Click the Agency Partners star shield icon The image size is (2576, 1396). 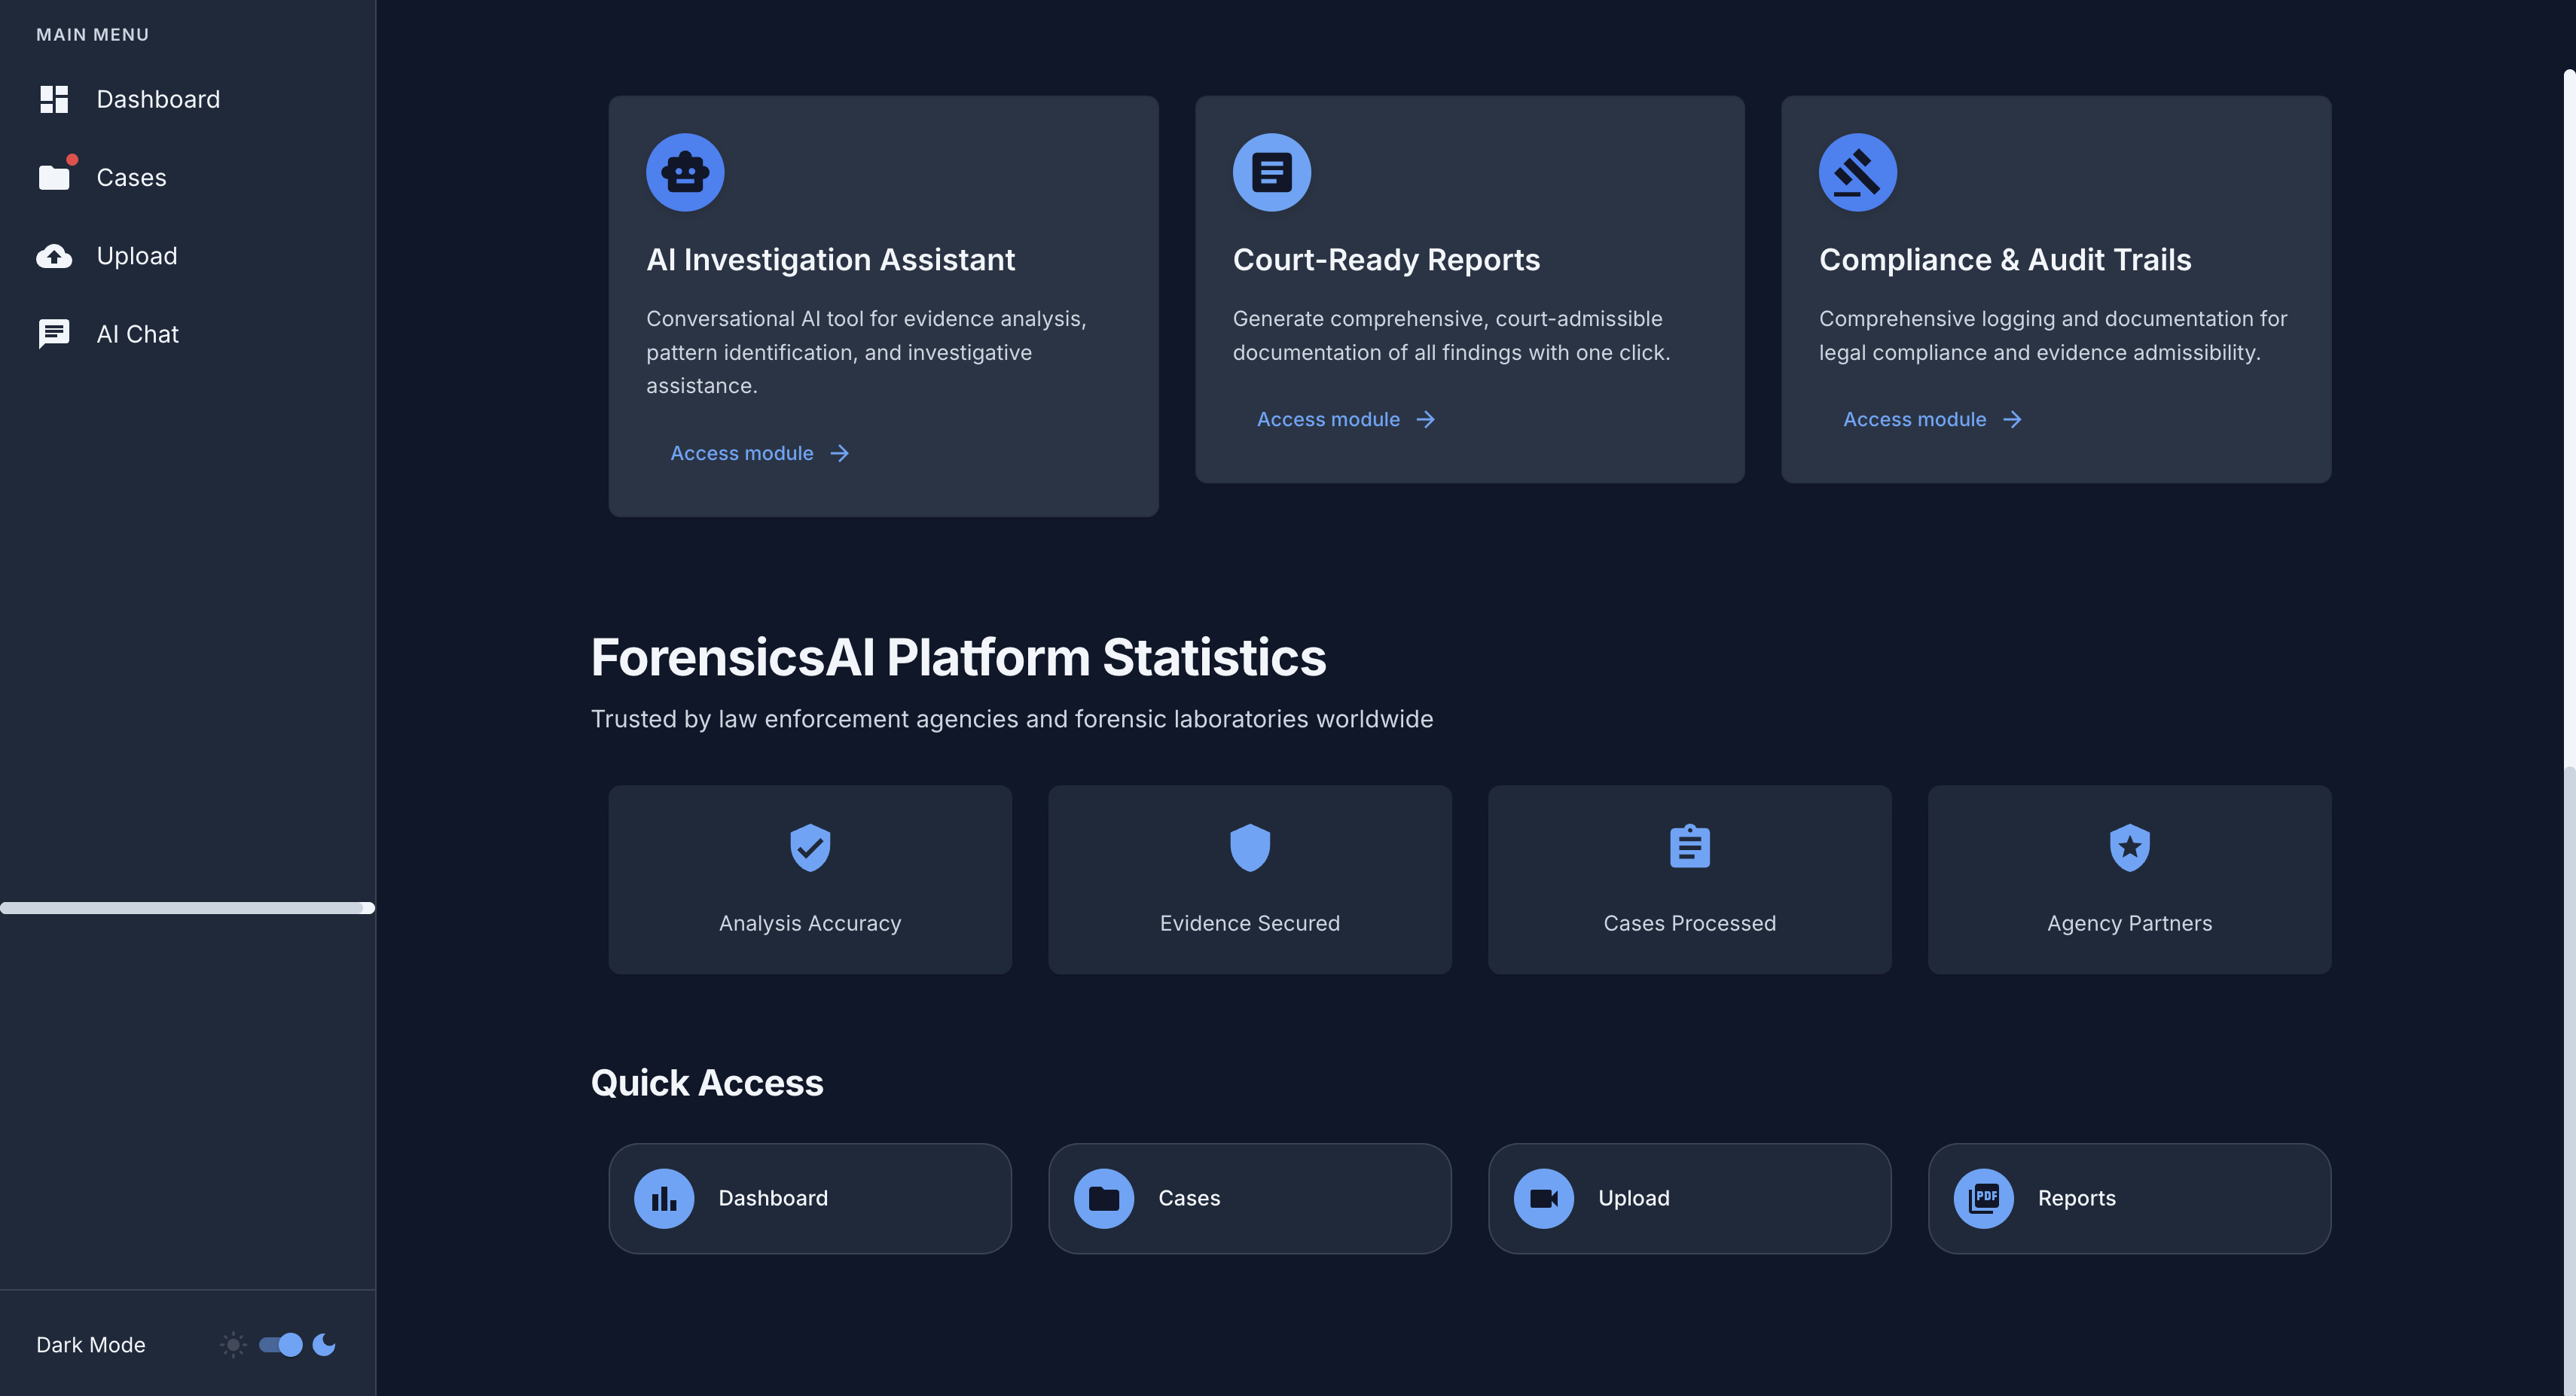click(x=2129, y=847)
